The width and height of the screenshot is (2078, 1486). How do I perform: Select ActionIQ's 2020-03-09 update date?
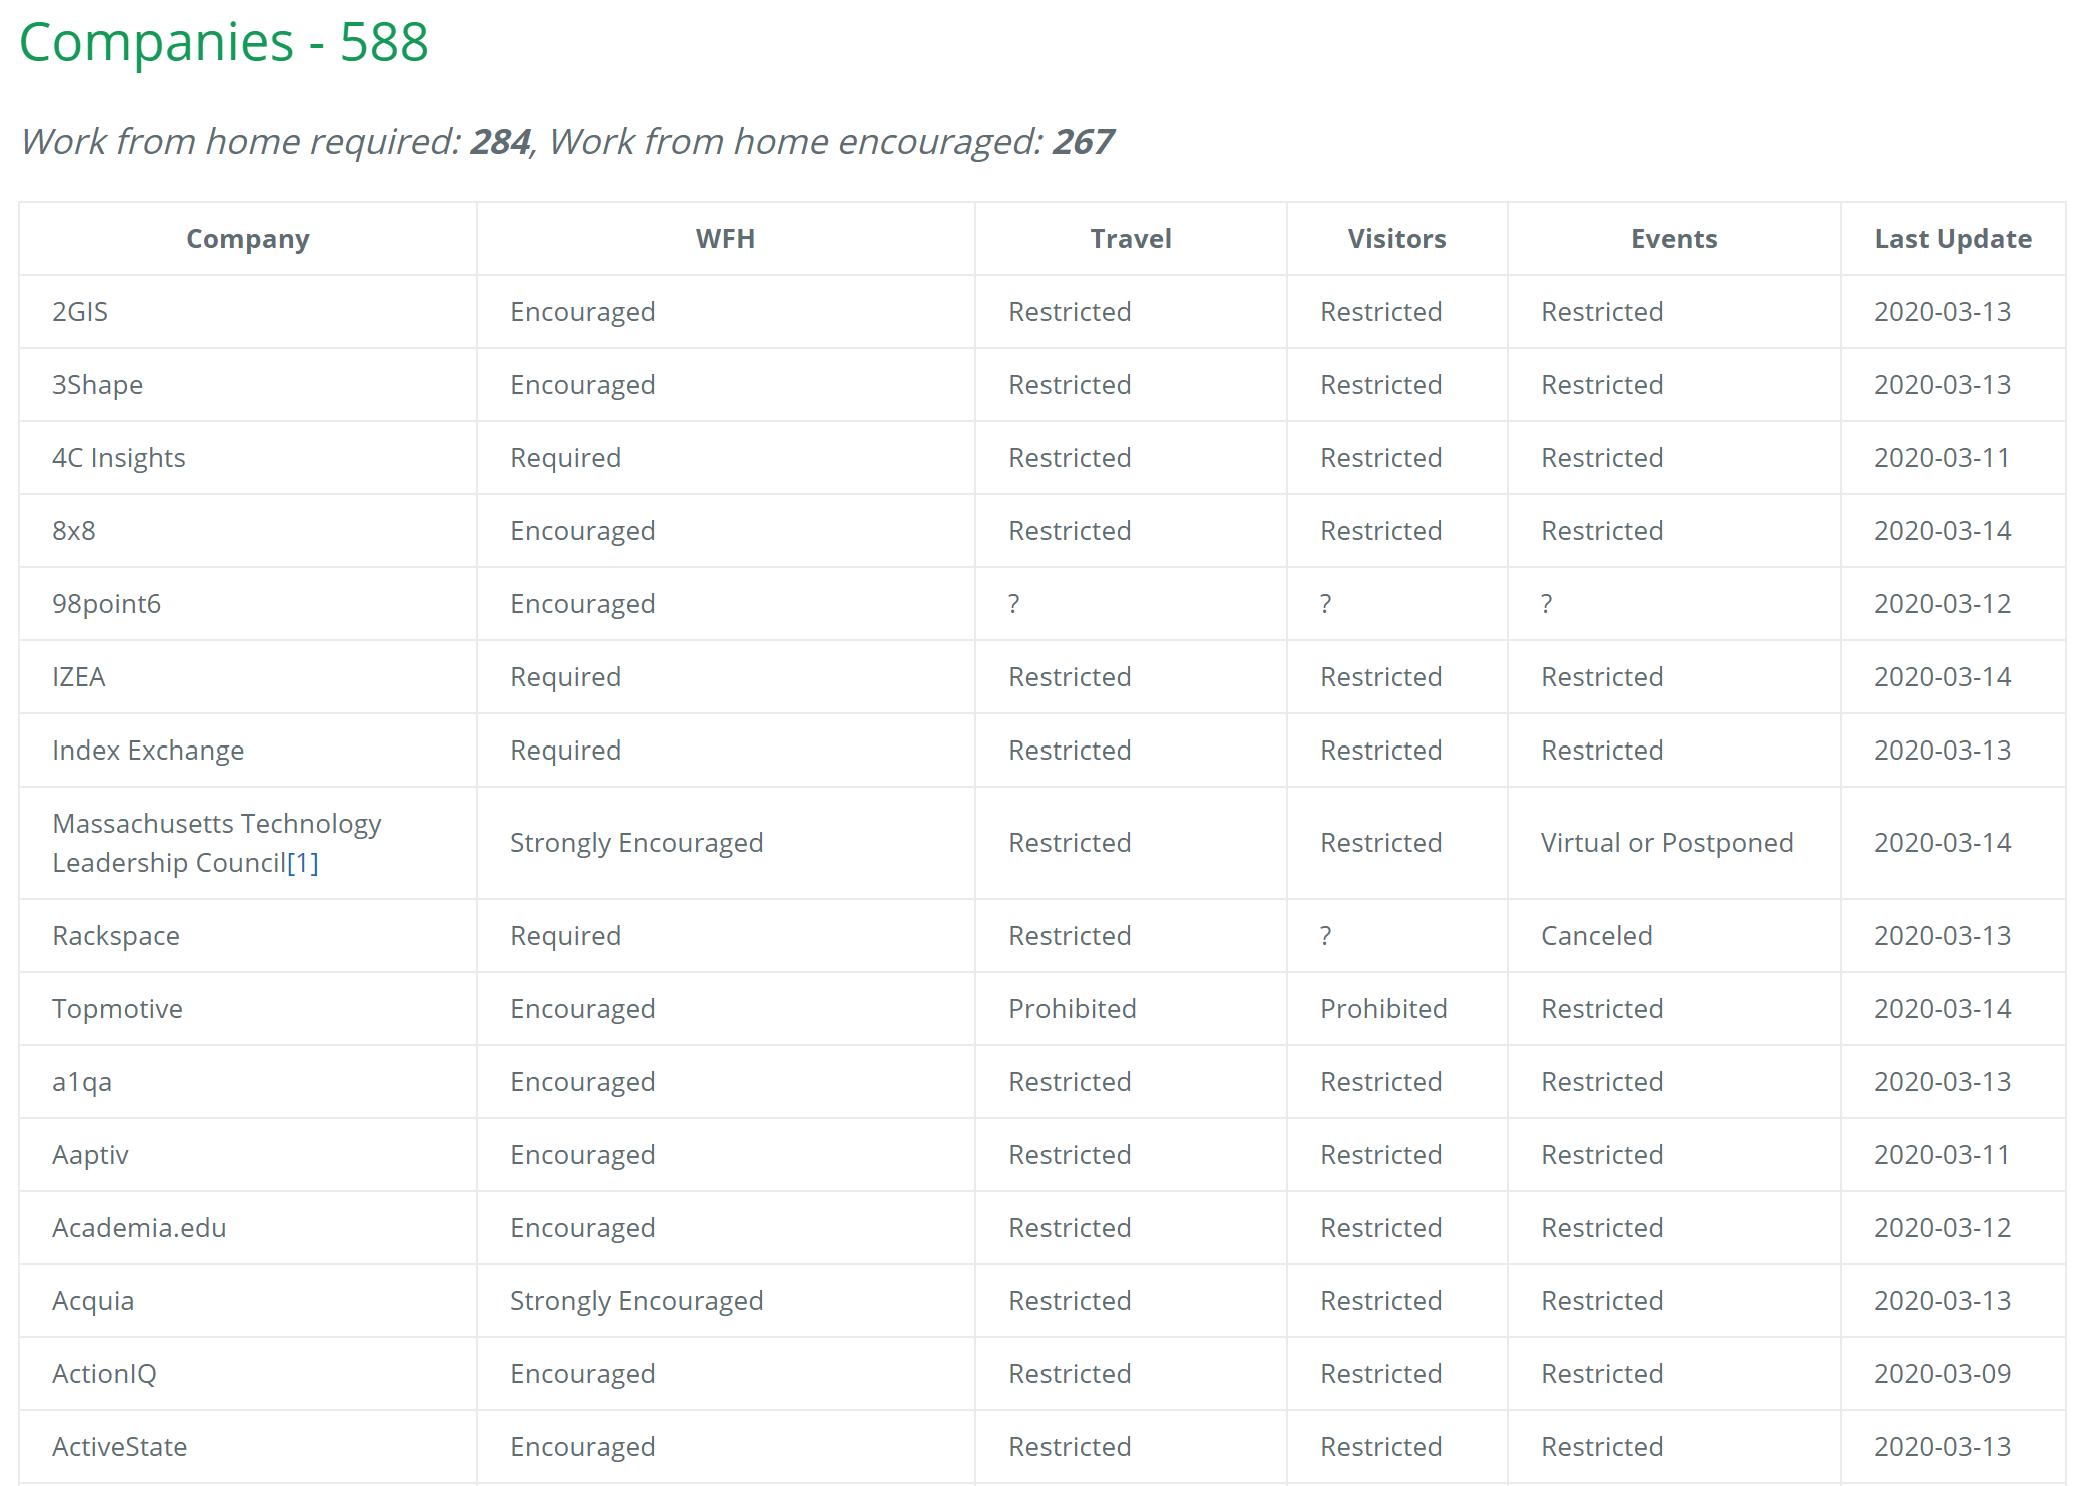click(x=1942, y=1374)
